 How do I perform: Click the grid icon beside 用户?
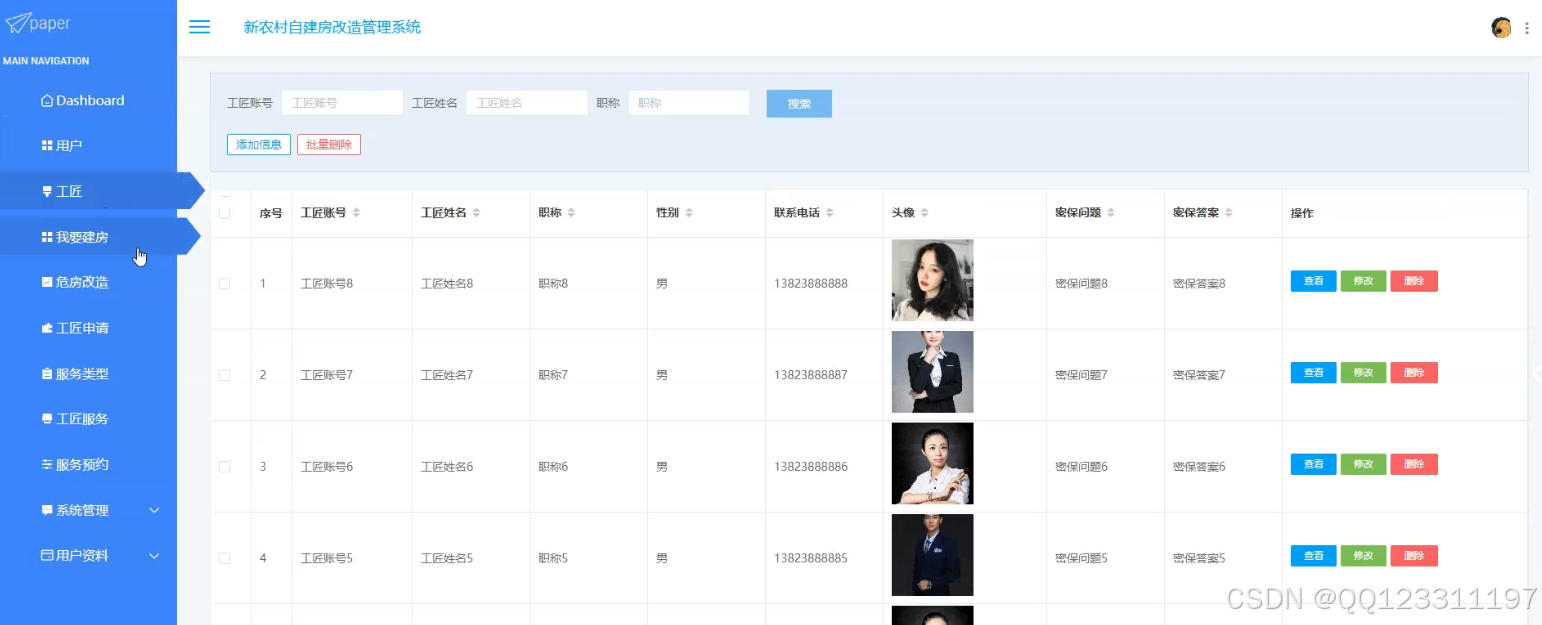46,146
